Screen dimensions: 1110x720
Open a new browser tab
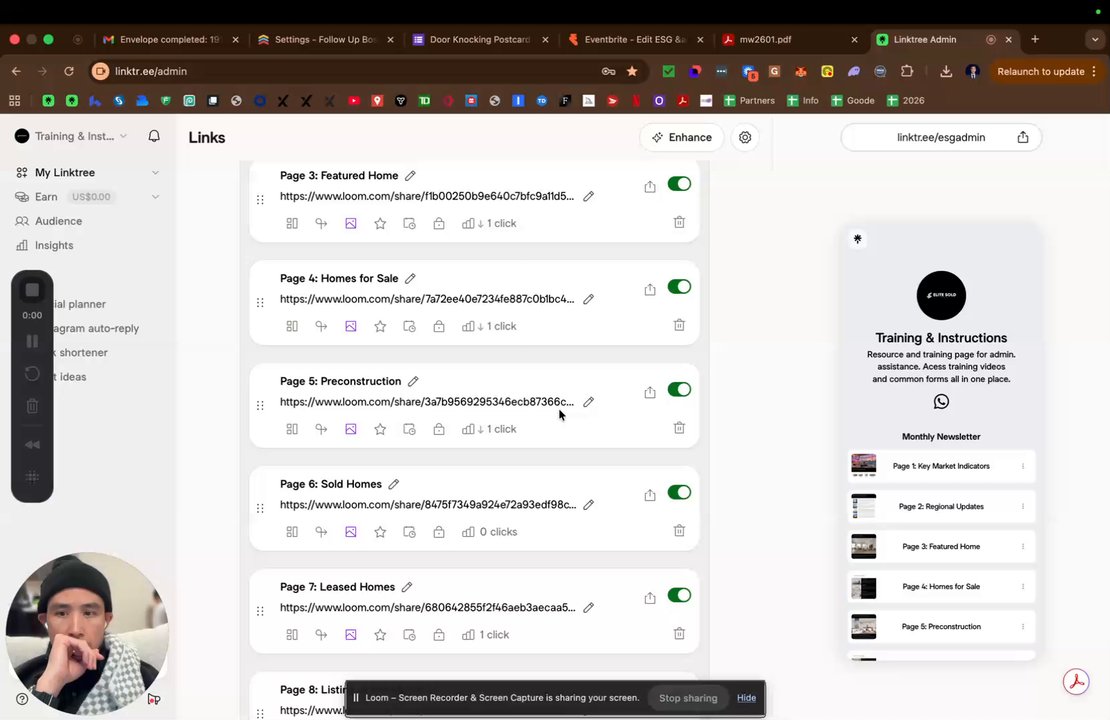pyautogui.click(x=1035, y=40)
